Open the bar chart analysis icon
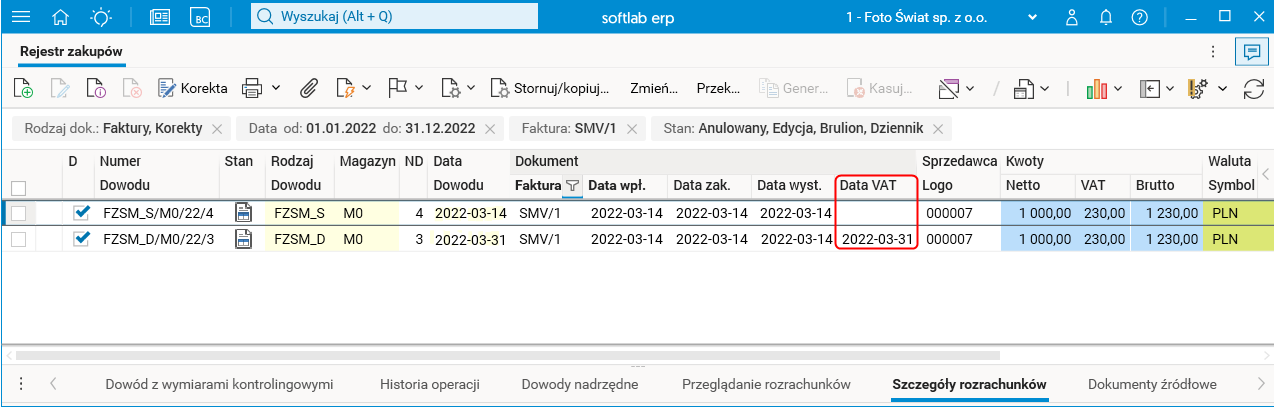Screen dimensions: 1274x407 [1098, 88]
